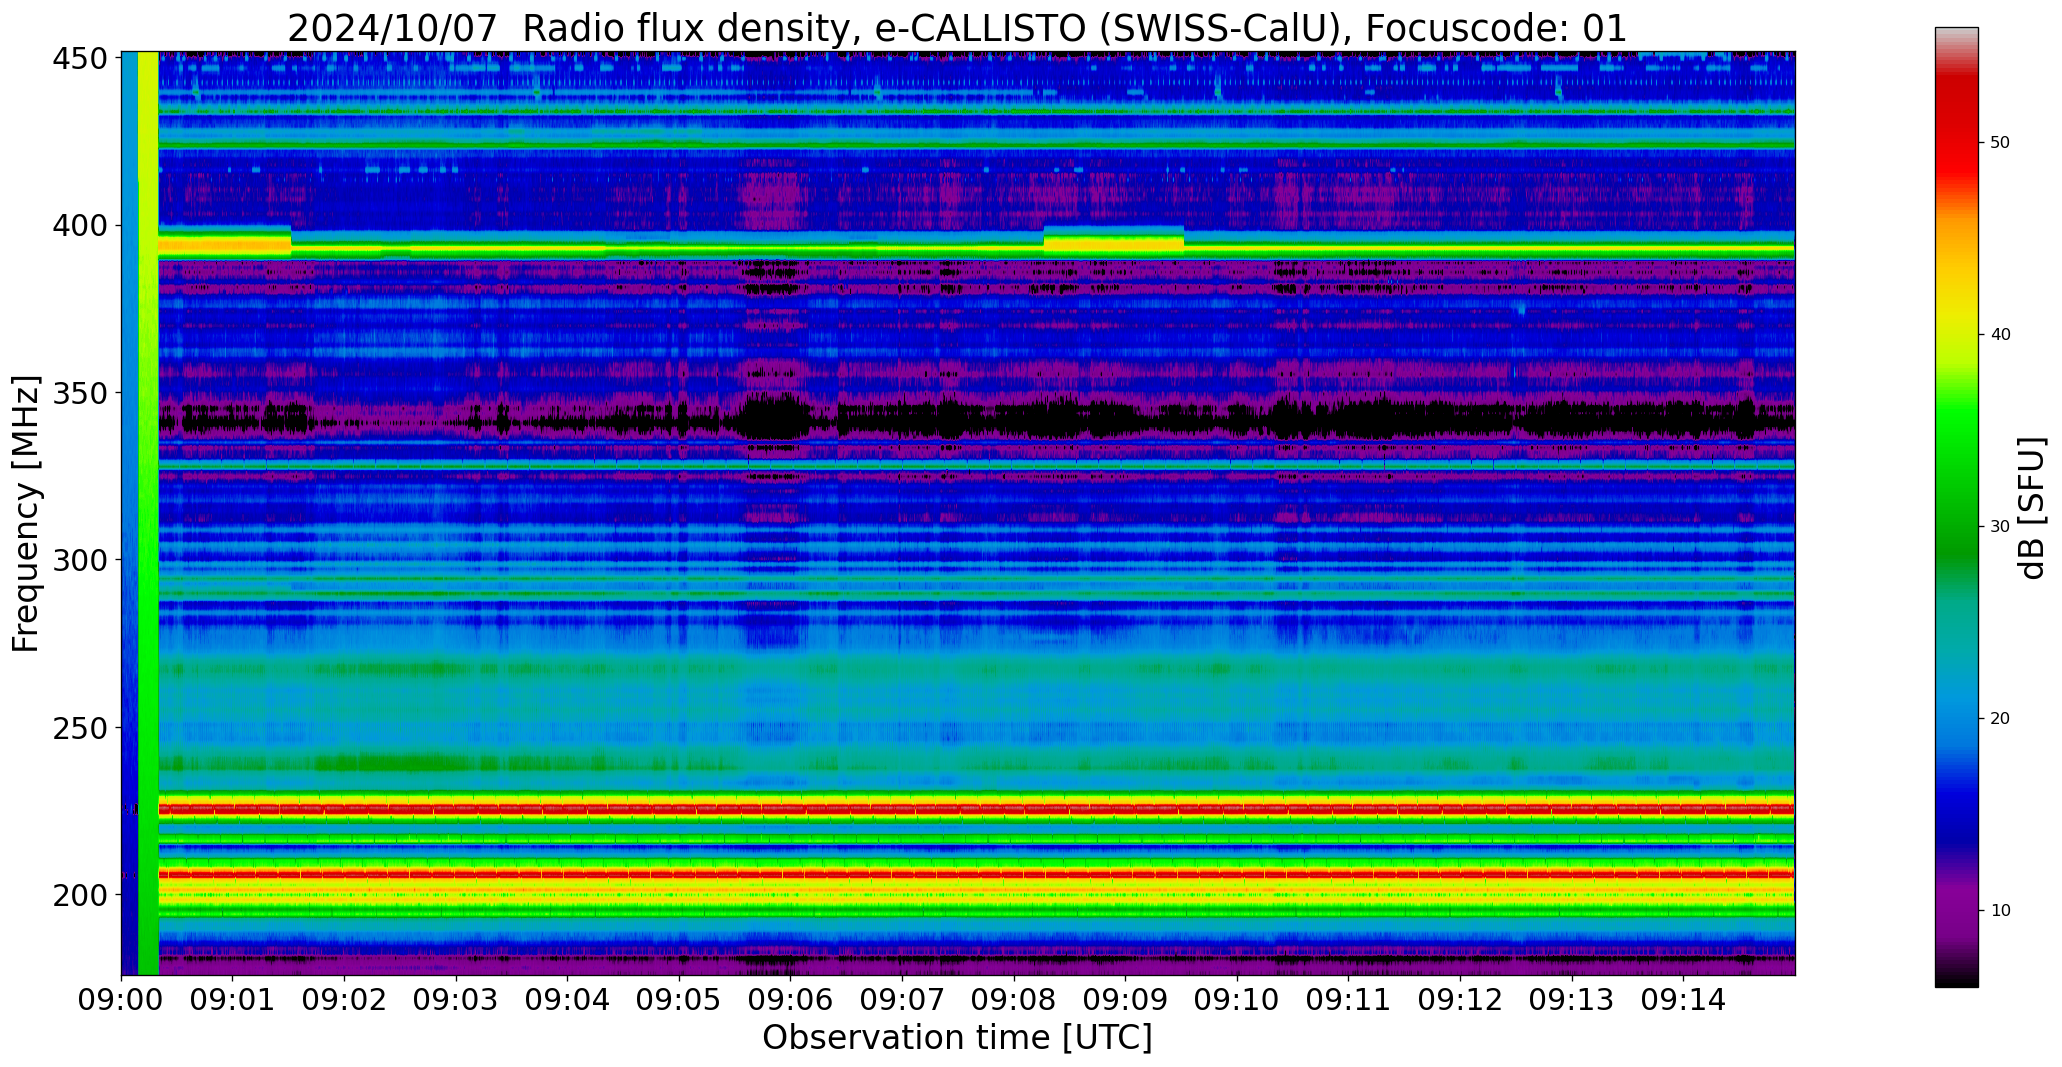
Task: Click the 09:03 time tick label
Action: [456, 1000]
